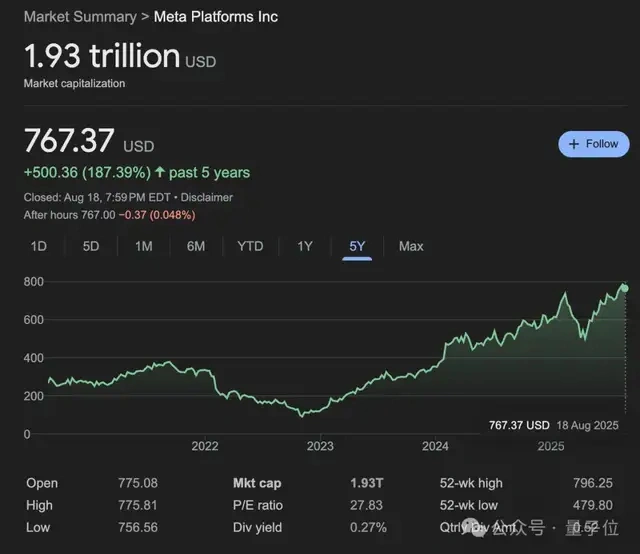The image size is (640, 554).
Task: Select the 6M time range
Action: click(196, 246)
